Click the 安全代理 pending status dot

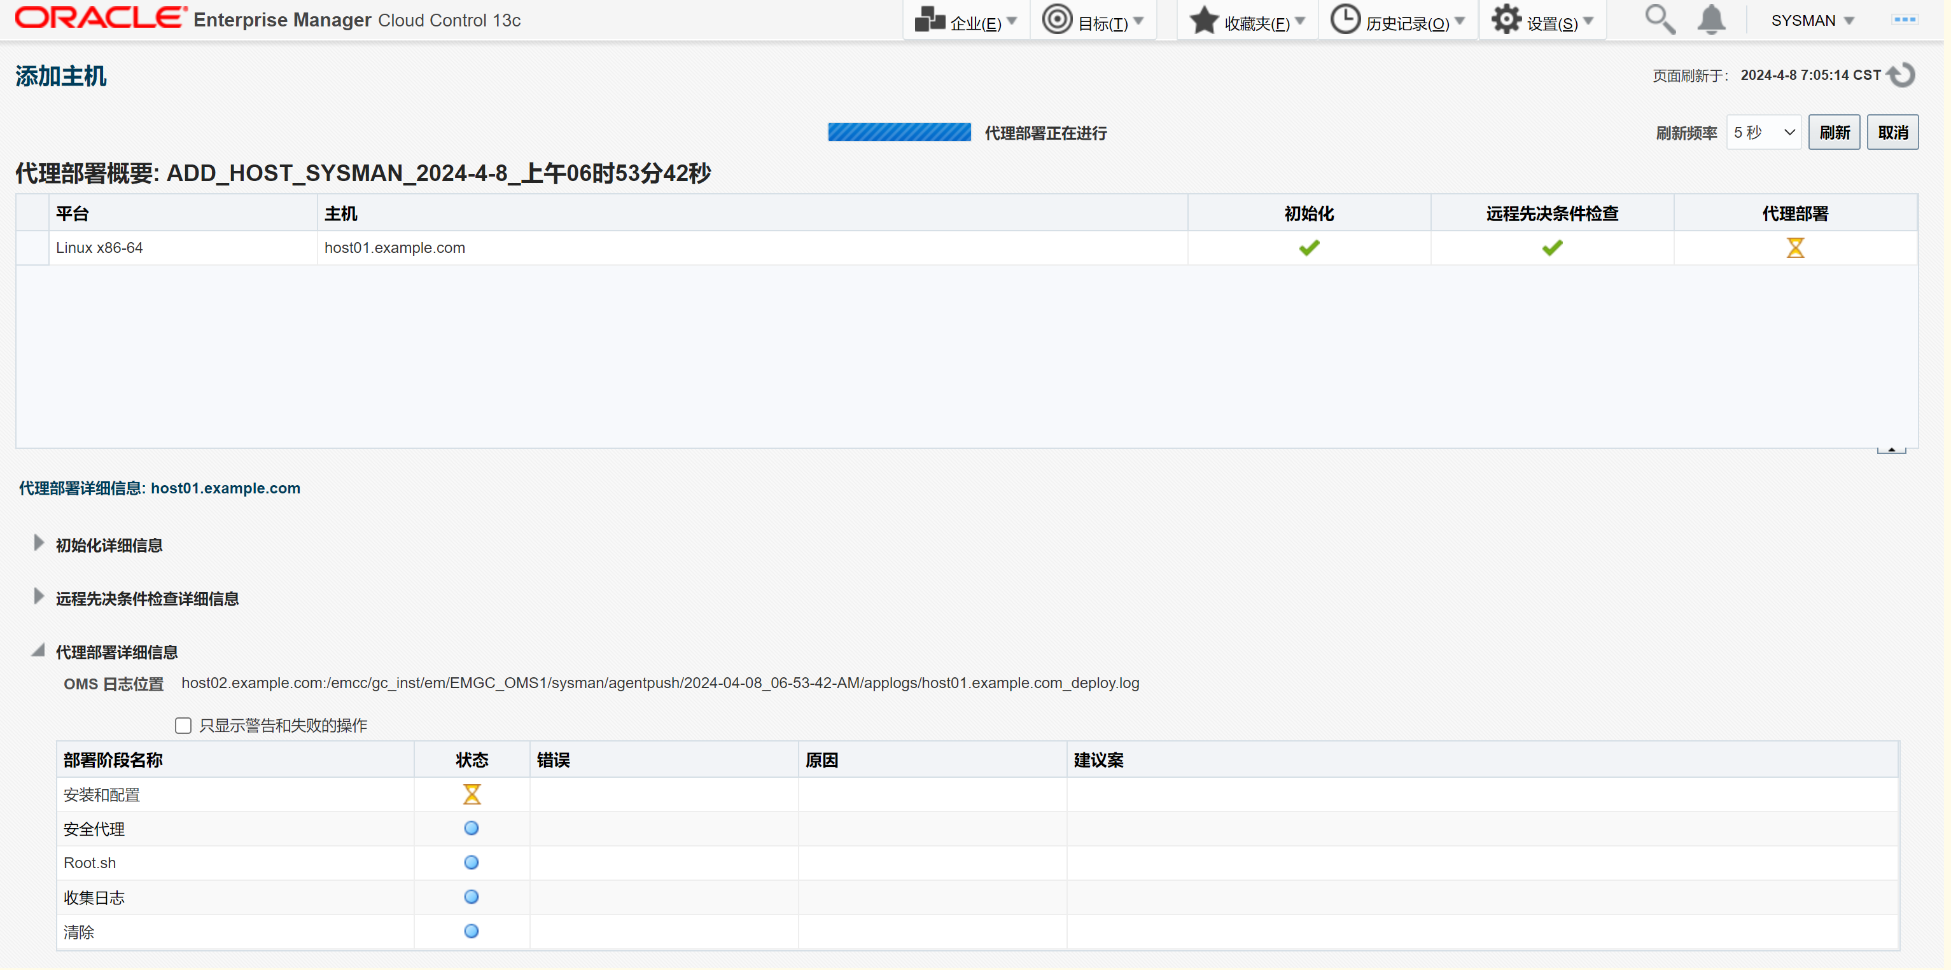click(471, 828)
